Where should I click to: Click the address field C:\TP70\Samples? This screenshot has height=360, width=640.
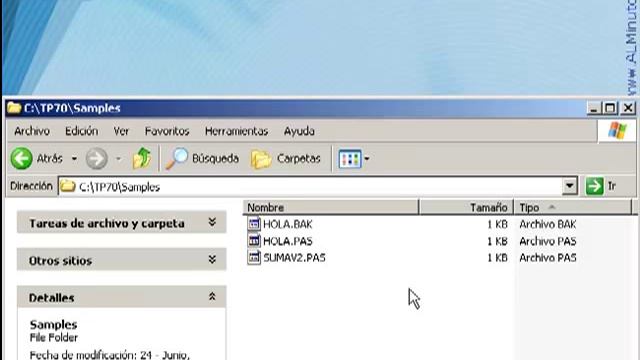(310, 187)
